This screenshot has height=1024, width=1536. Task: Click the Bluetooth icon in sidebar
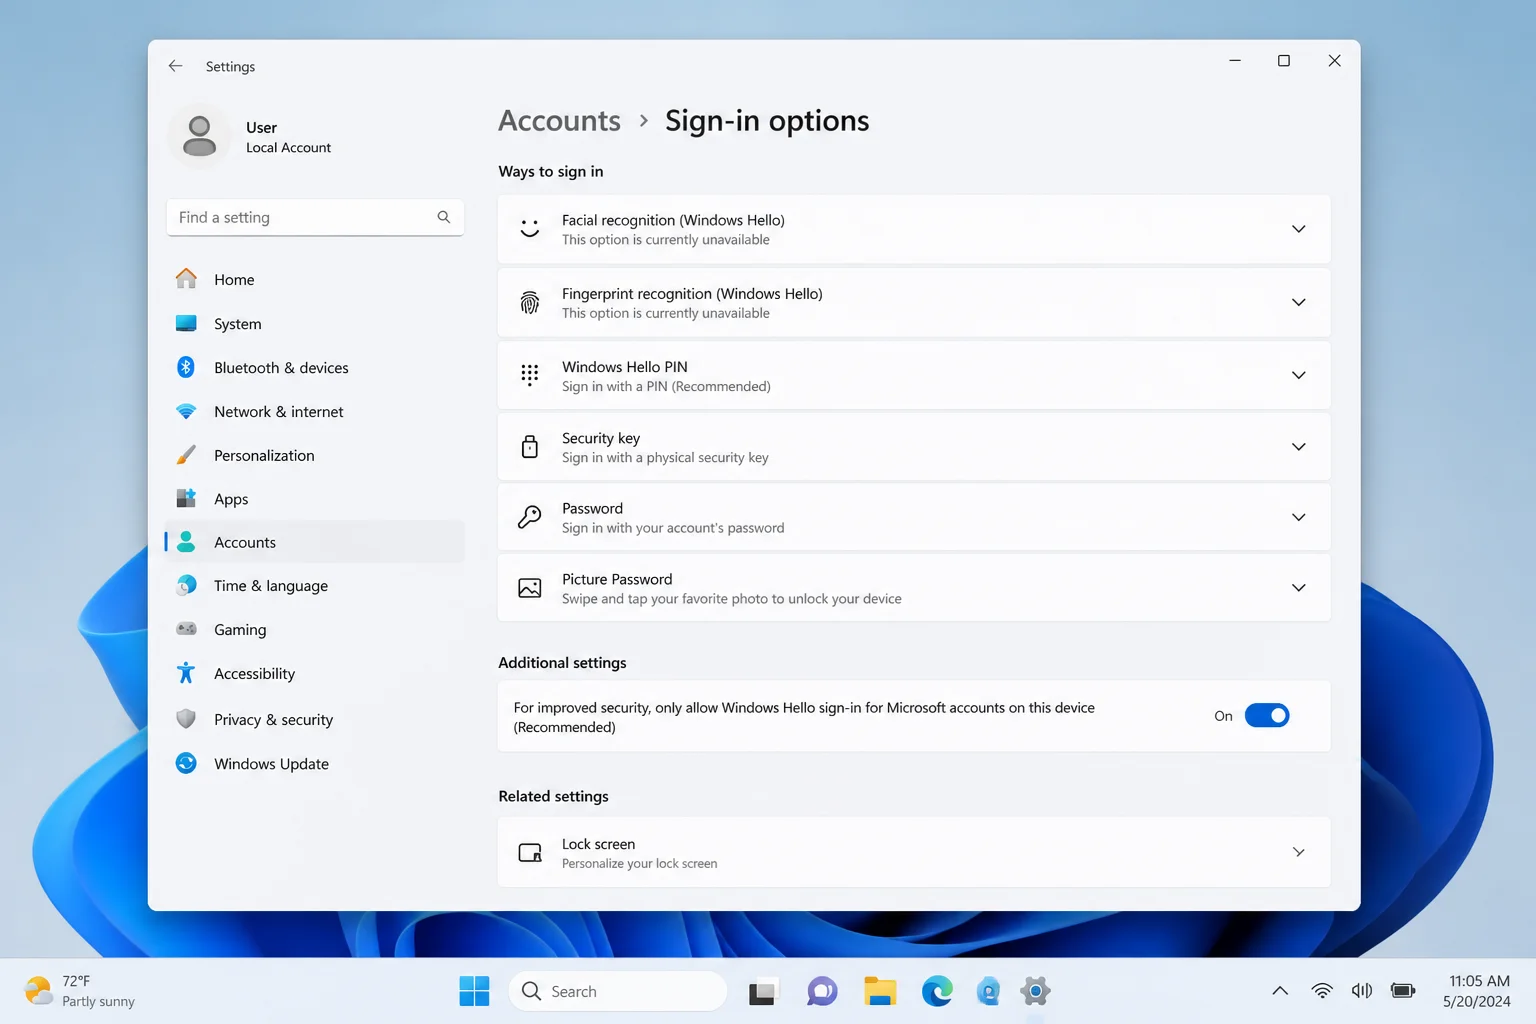coord(186,367)
